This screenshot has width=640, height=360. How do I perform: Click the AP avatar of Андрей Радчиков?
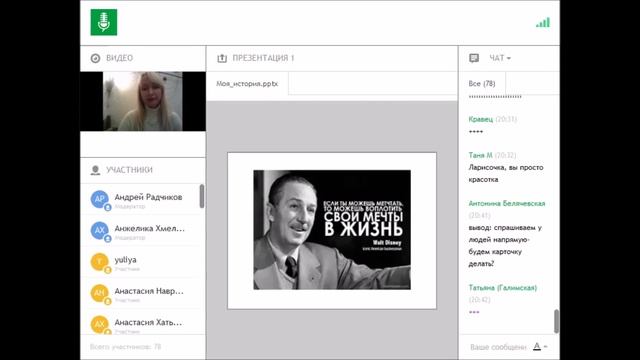100,199
